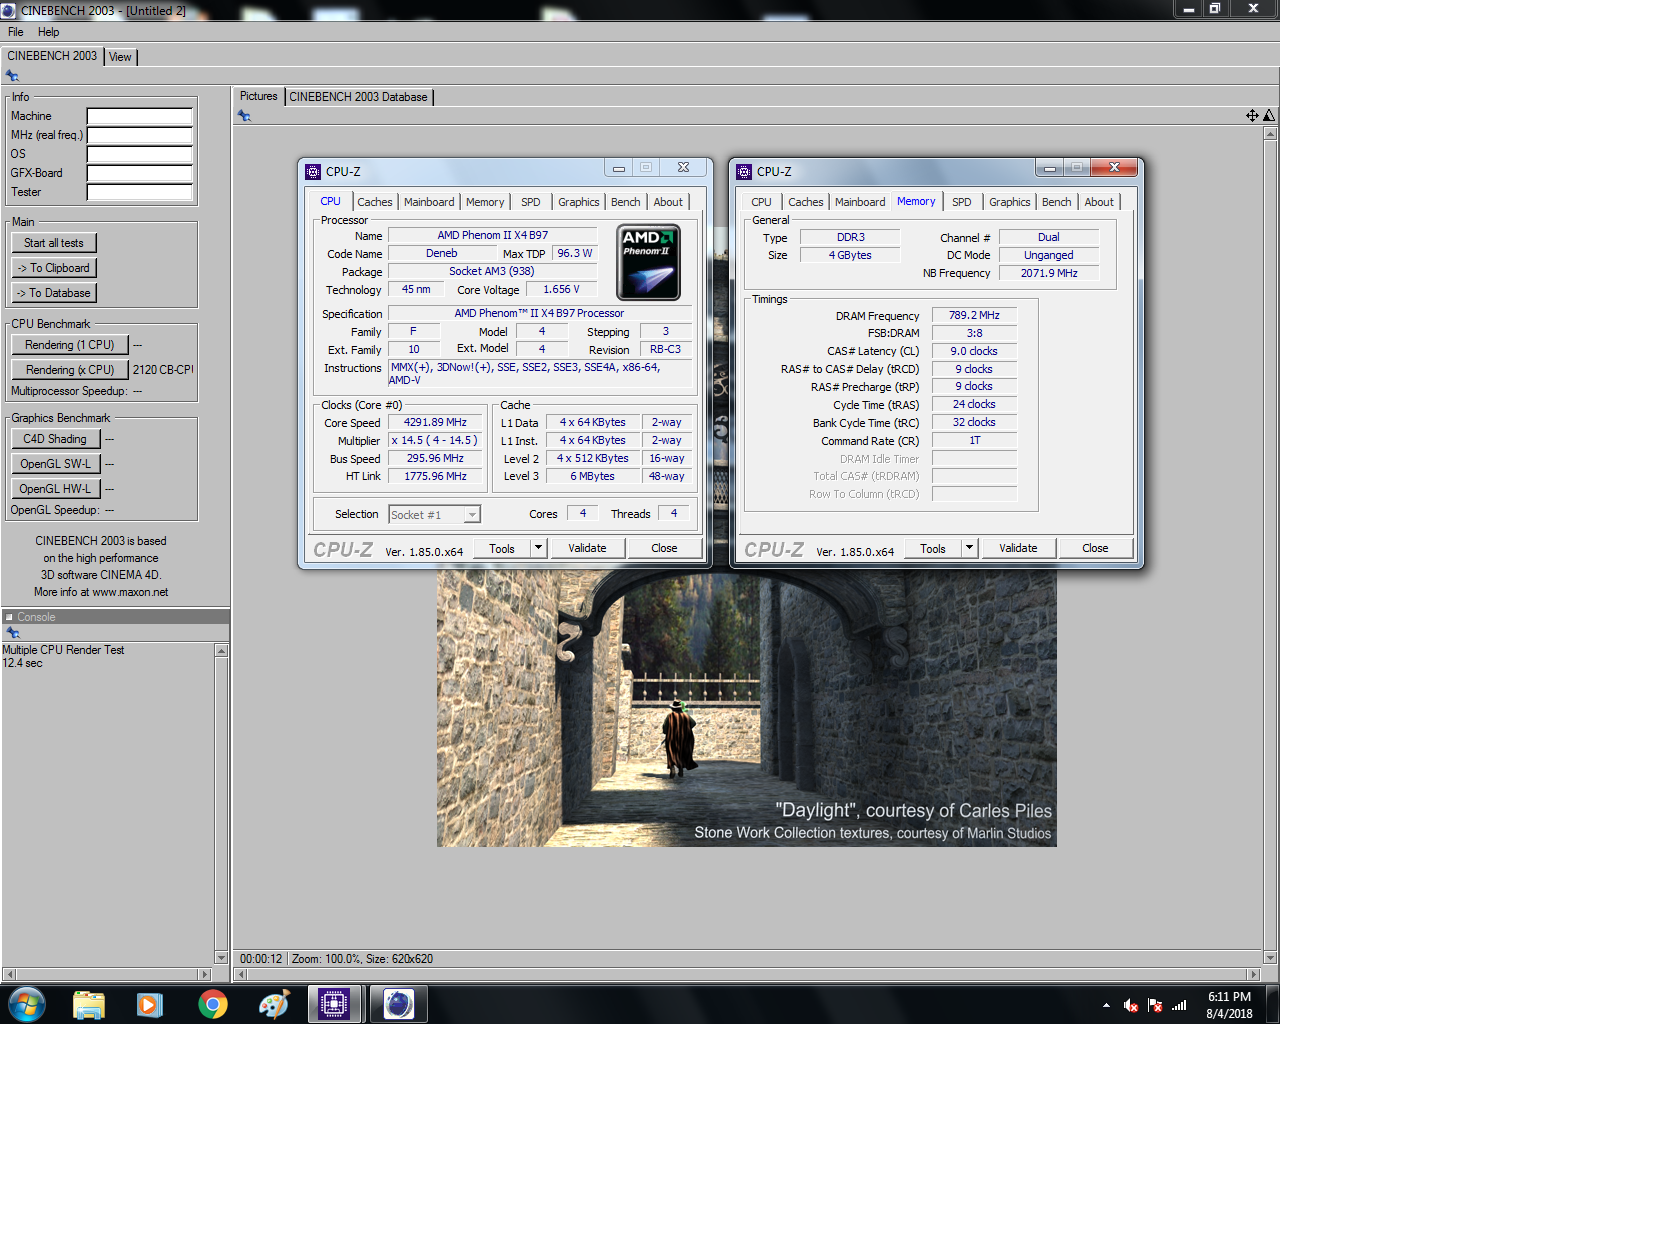Run the OpenGL SW-L test
Screen dimensions: 1664x1248
[55, 464]
